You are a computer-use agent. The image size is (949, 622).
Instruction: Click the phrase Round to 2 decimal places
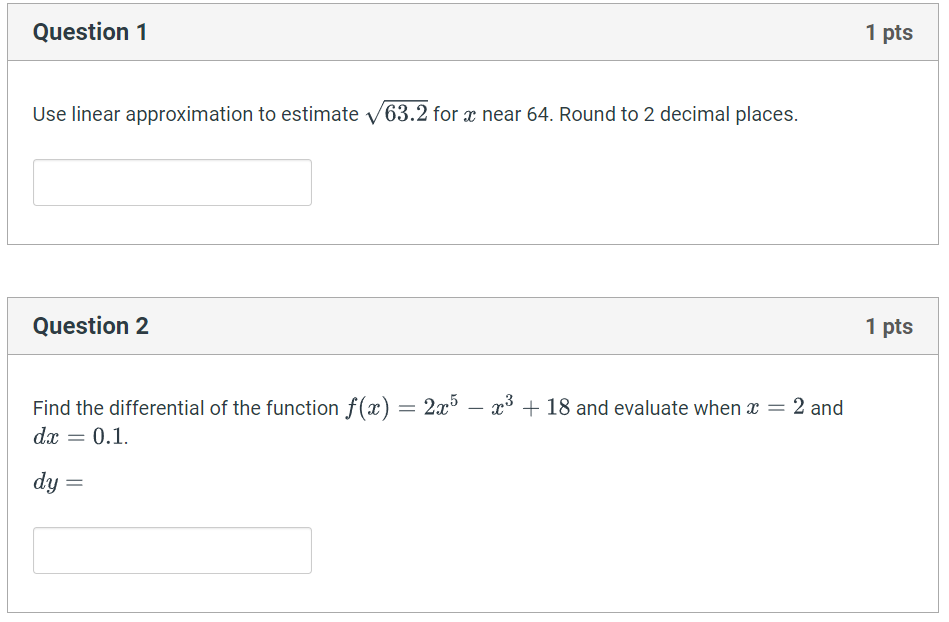pyautogui.click(x=680, y=114)
